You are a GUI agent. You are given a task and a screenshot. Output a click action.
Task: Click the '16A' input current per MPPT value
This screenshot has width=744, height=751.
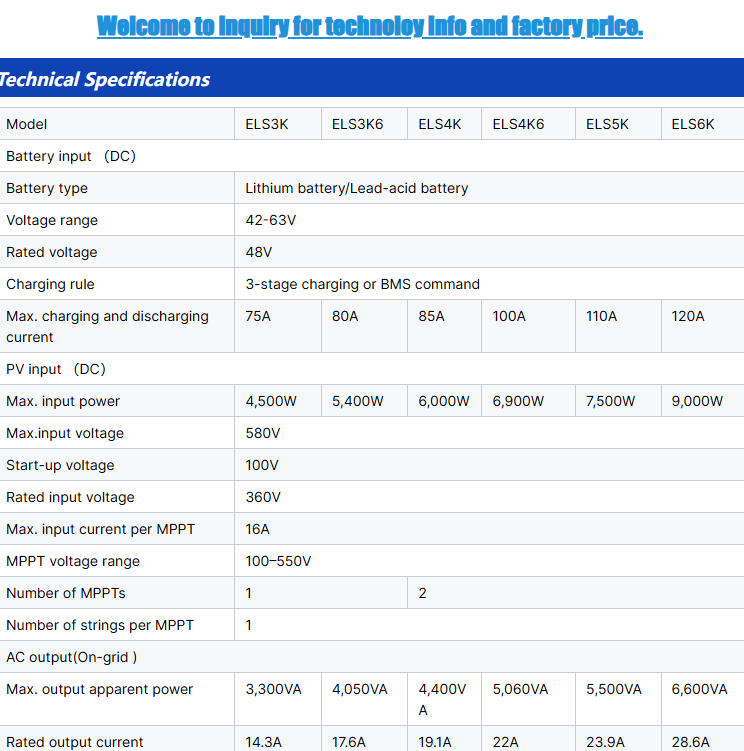click(257, 530)
